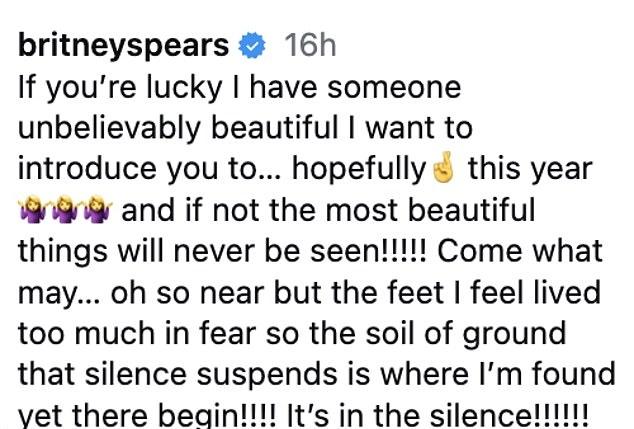Click the blue verified badge
This screenshot has width=634, height=429.
coord(252,45)
